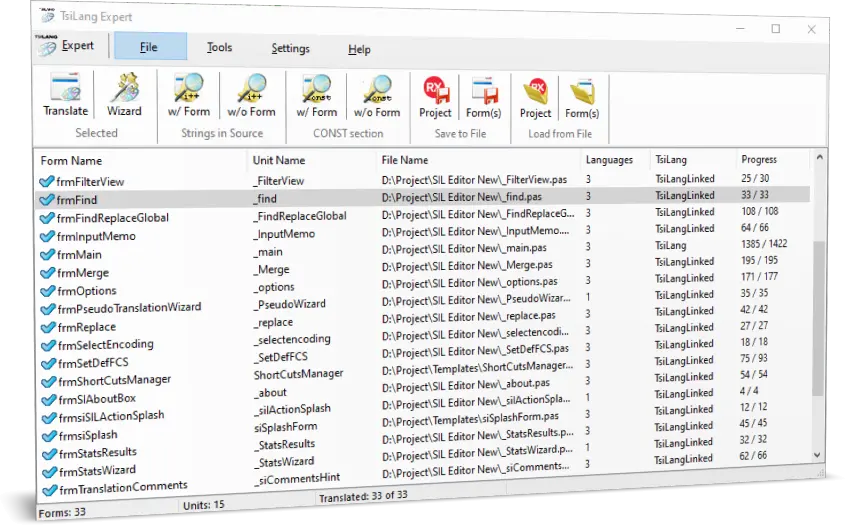
Task: Click progress value 75 / 93
Action: click(753, 358)
